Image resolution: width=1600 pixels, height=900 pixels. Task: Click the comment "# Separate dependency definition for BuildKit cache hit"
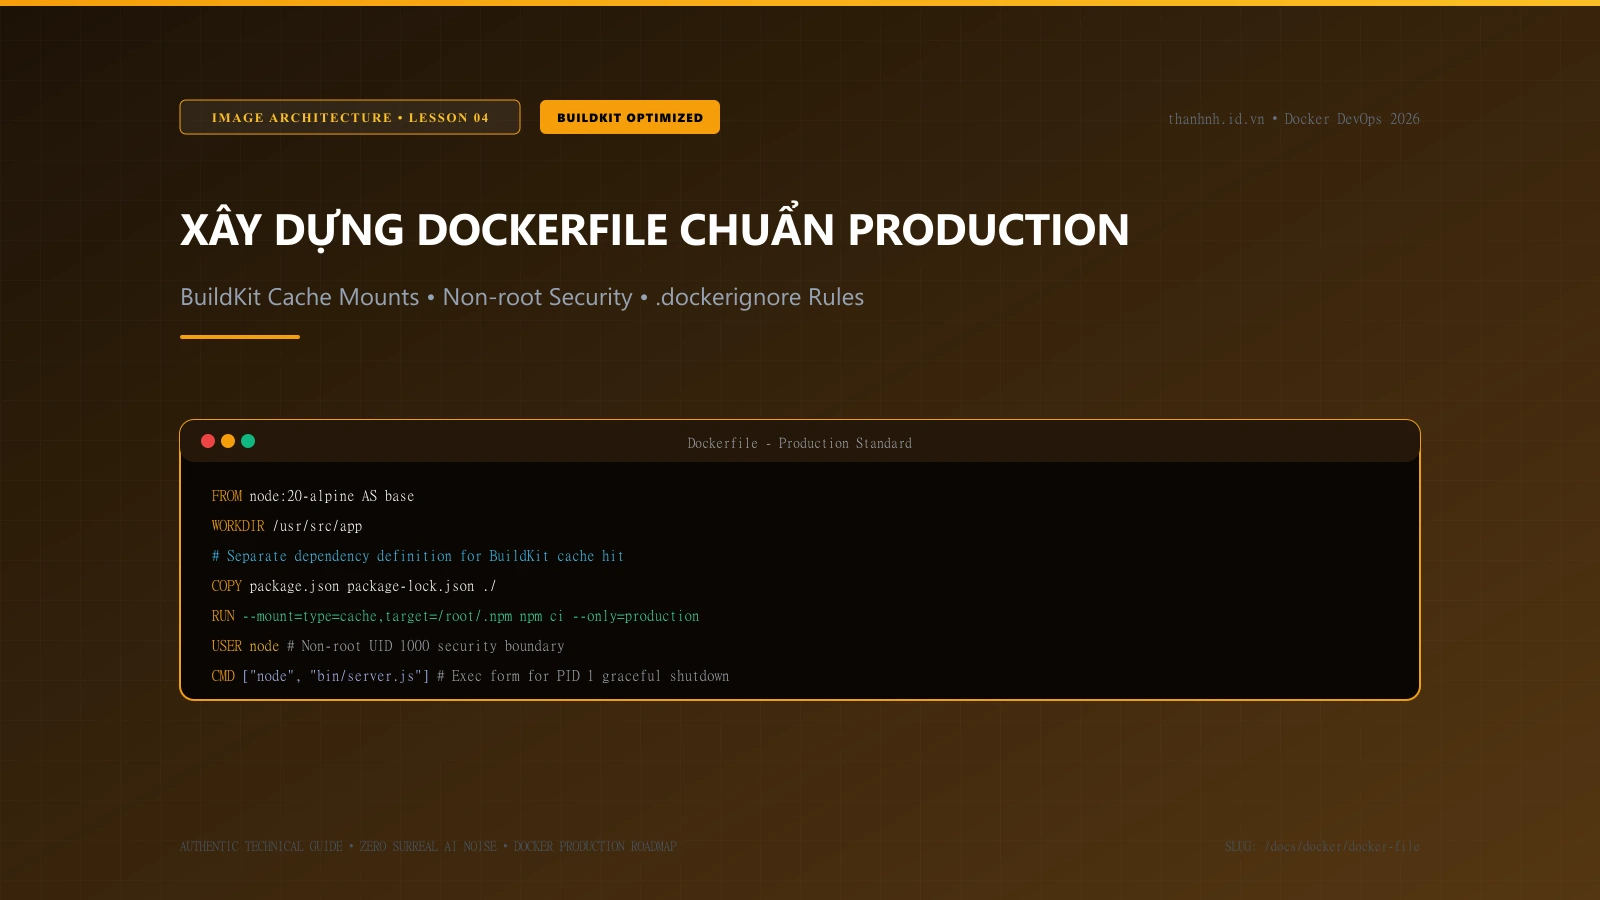[x=418, y=556]
